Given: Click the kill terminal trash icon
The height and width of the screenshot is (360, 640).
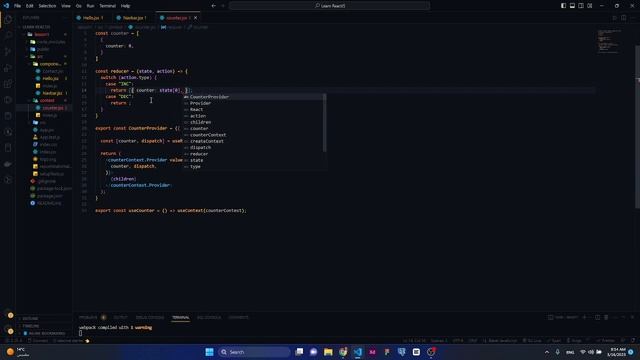Looking at the screenshot, I should click(x=606, y=317).
